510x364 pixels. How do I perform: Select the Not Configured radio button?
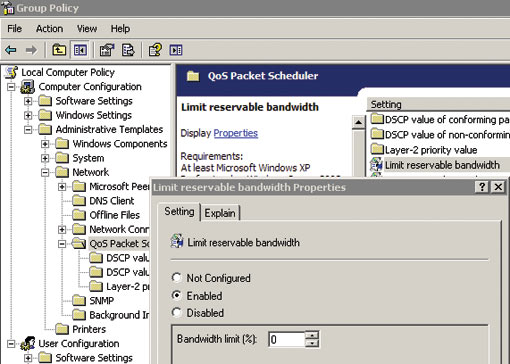click(176, 278)
